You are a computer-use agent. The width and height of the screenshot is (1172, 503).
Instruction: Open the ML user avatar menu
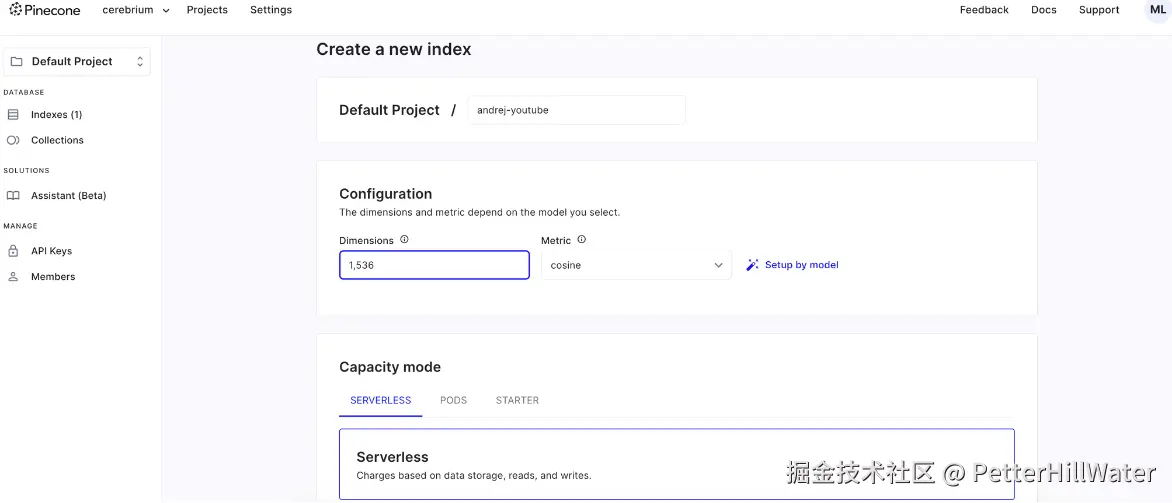tap(1157, 10)
